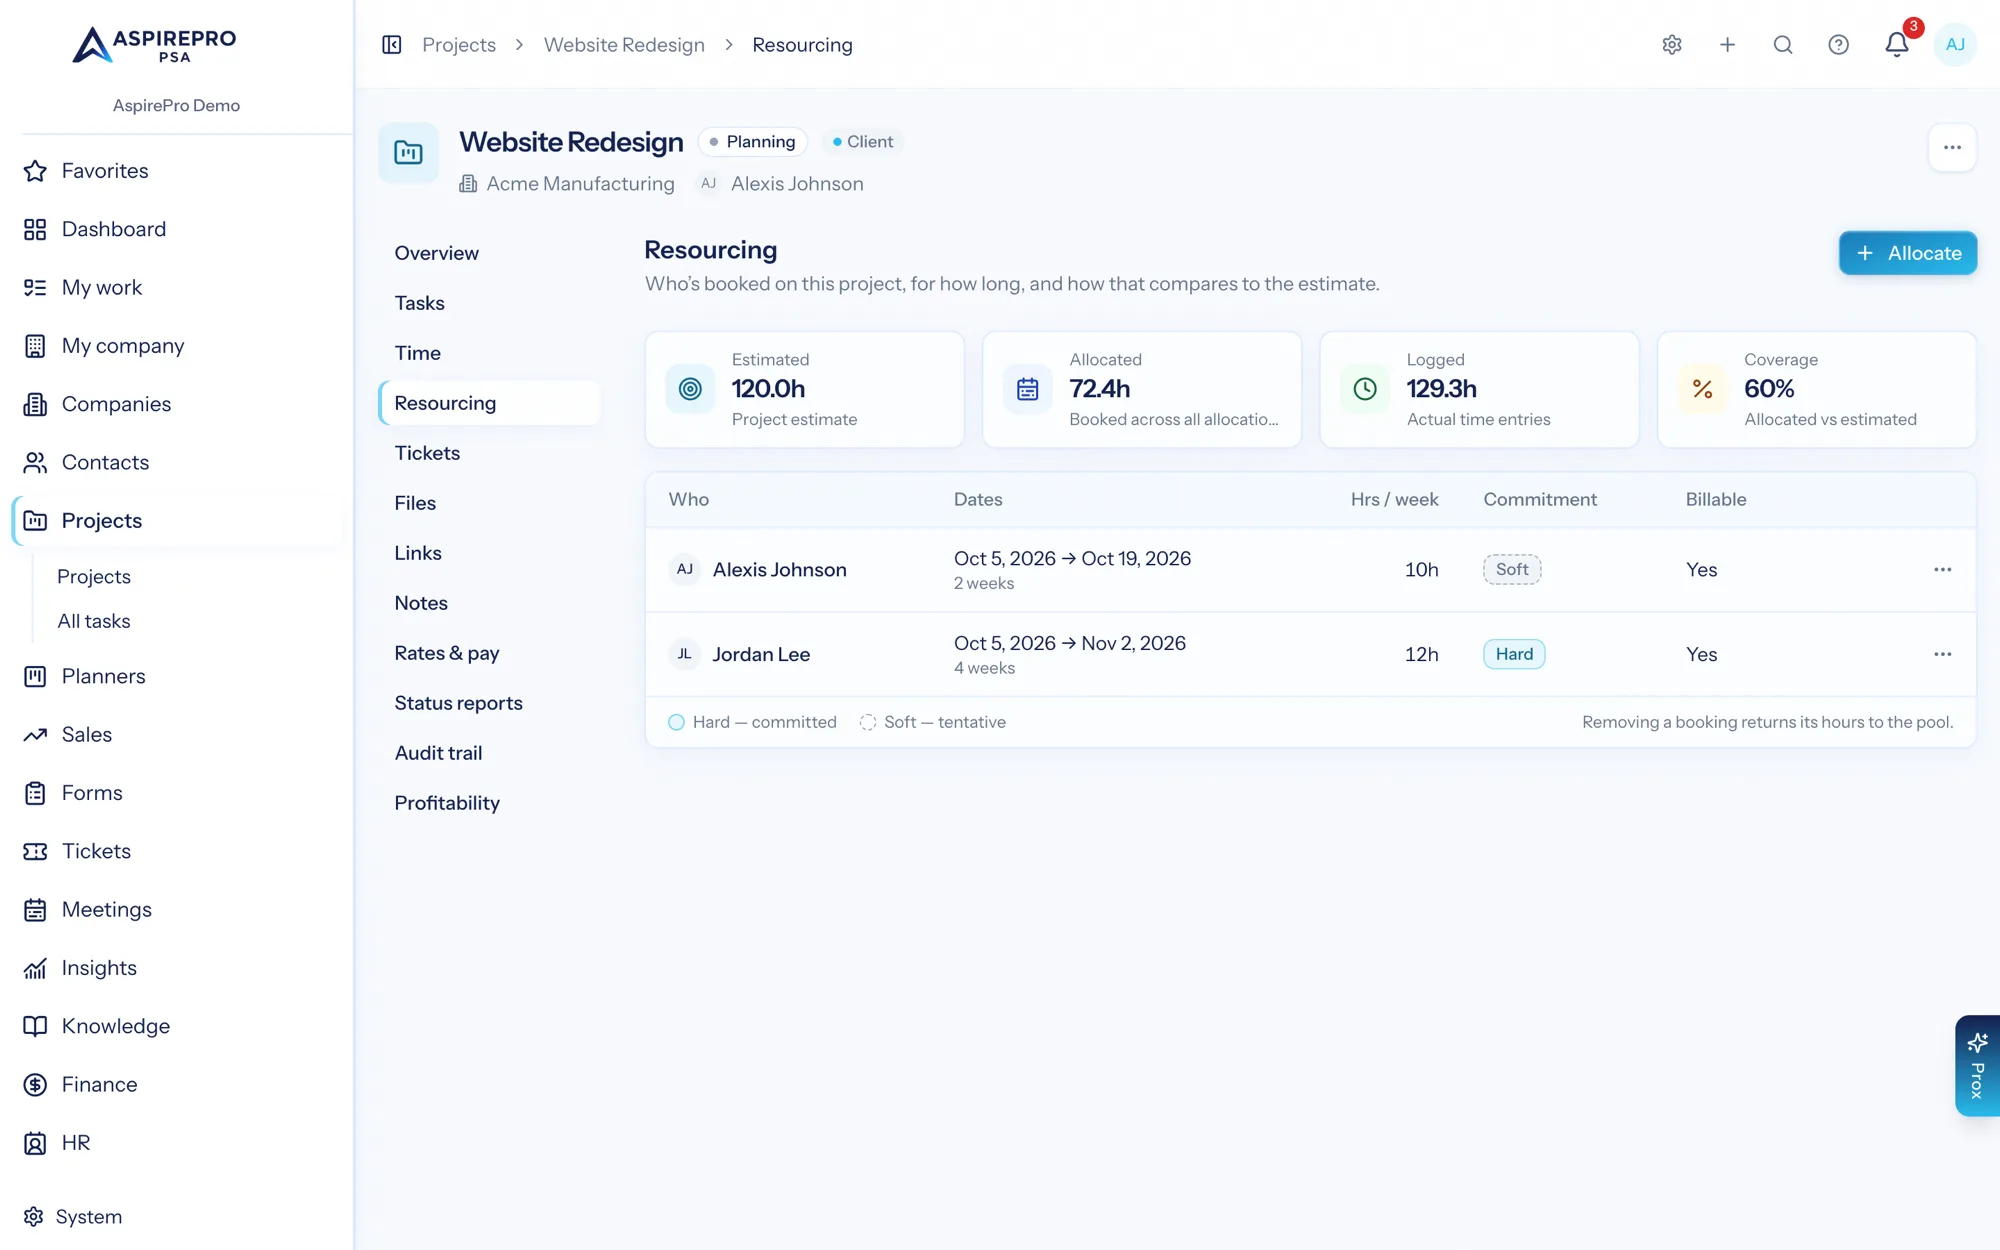Open the Projects sub-item in sidebar
The image size is (2000, 1250).
(94, 577)
